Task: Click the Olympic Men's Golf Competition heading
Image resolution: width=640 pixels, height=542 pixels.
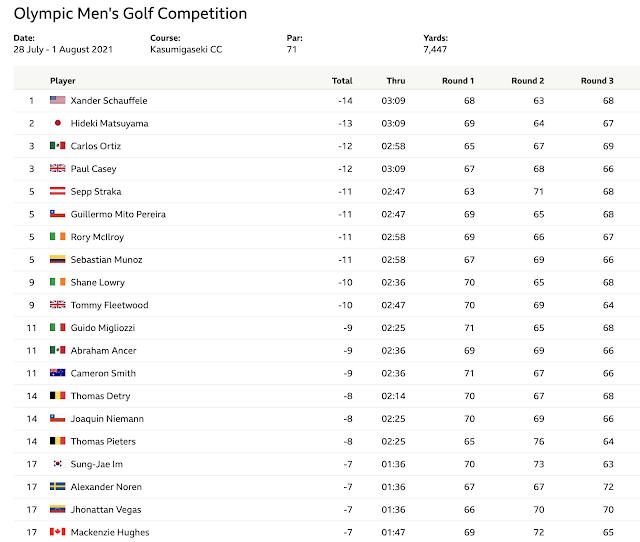Action: (130, 14)
